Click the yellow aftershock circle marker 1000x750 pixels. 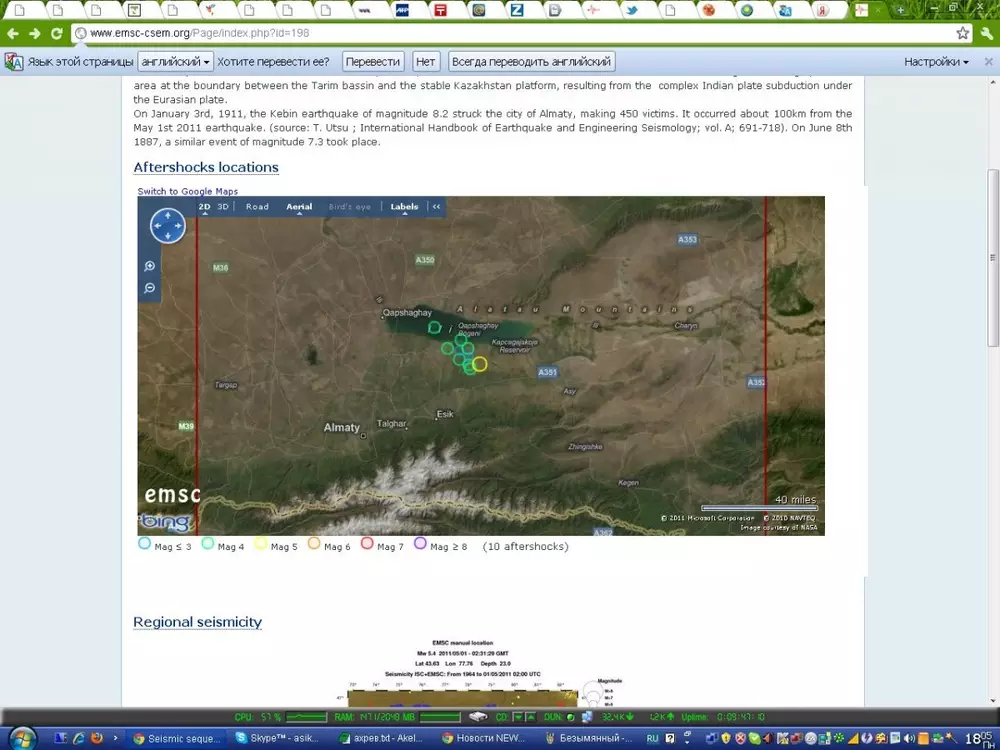(479, 364)
